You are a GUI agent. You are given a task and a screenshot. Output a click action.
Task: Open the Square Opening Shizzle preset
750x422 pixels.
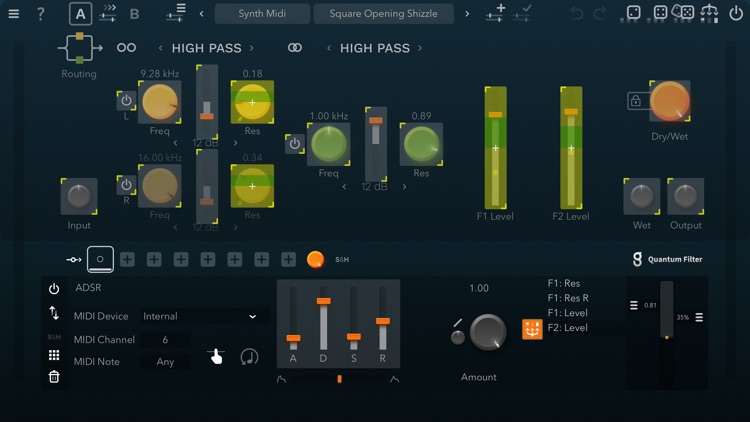(x=383, y=13)
